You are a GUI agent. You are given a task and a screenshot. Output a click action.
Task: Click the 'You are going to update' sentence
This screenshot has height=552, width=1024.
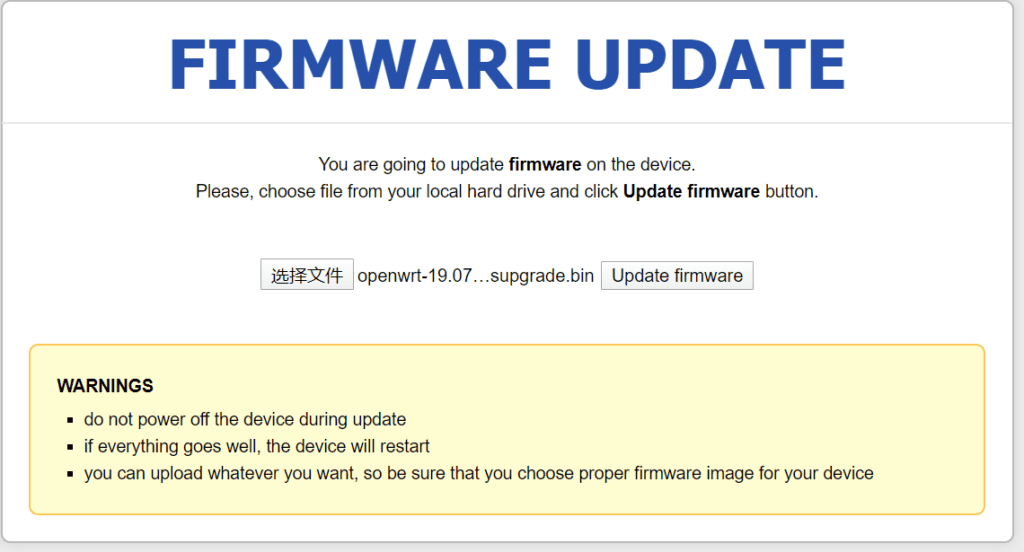411,164
